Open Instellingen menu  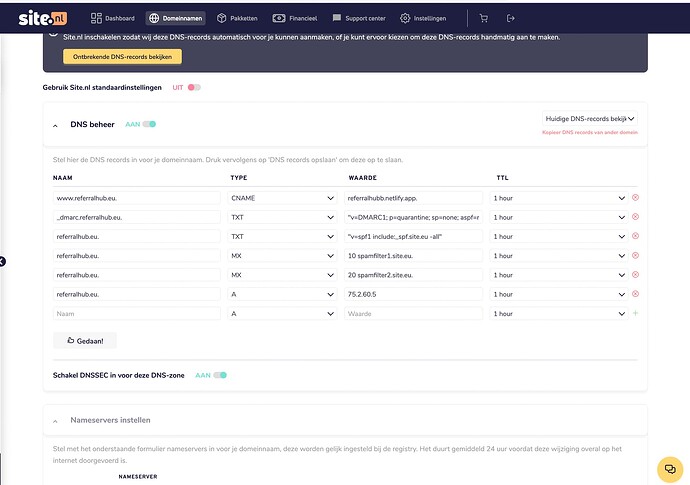click(423, 18)
